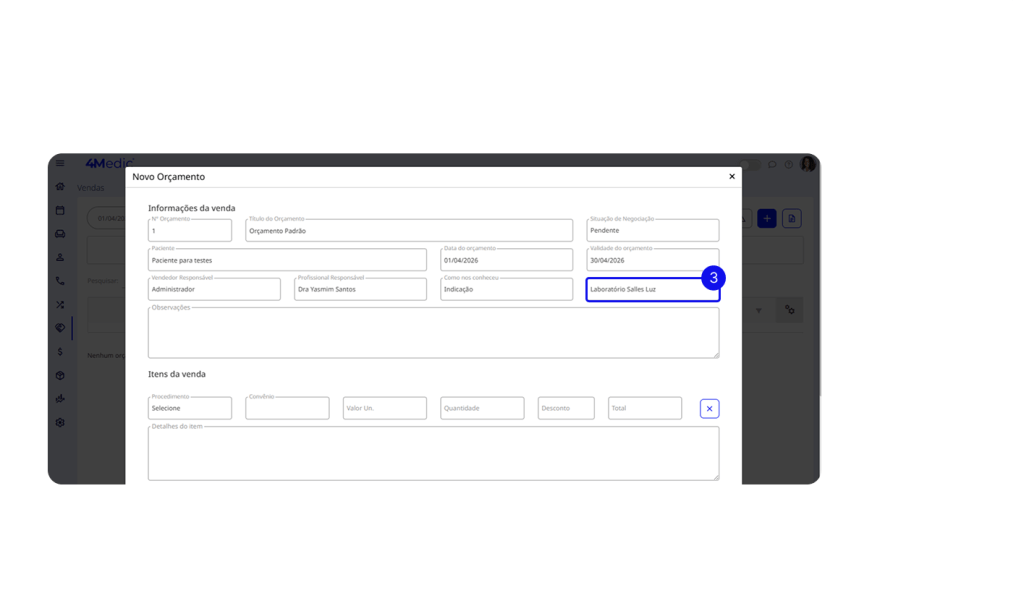Image resolution: width=1024 pixels, height=598 pixels.
Task: Click the hamburger menu icon
Action: [60, 163]
